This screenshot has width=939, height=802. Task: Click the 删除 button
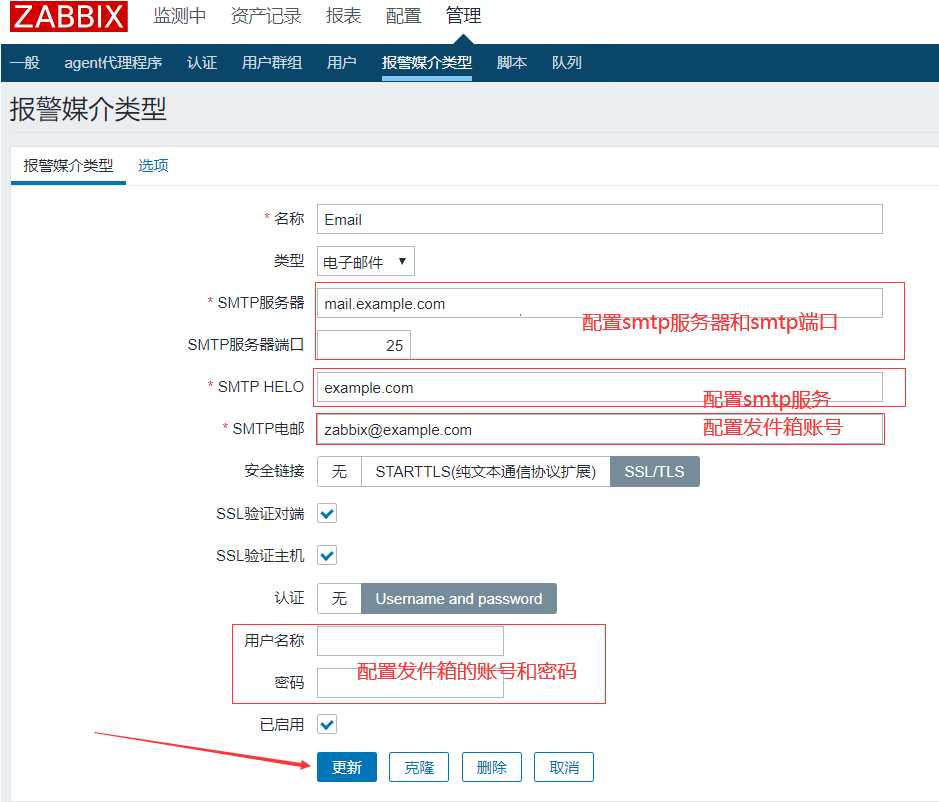[x=492, y=767]
